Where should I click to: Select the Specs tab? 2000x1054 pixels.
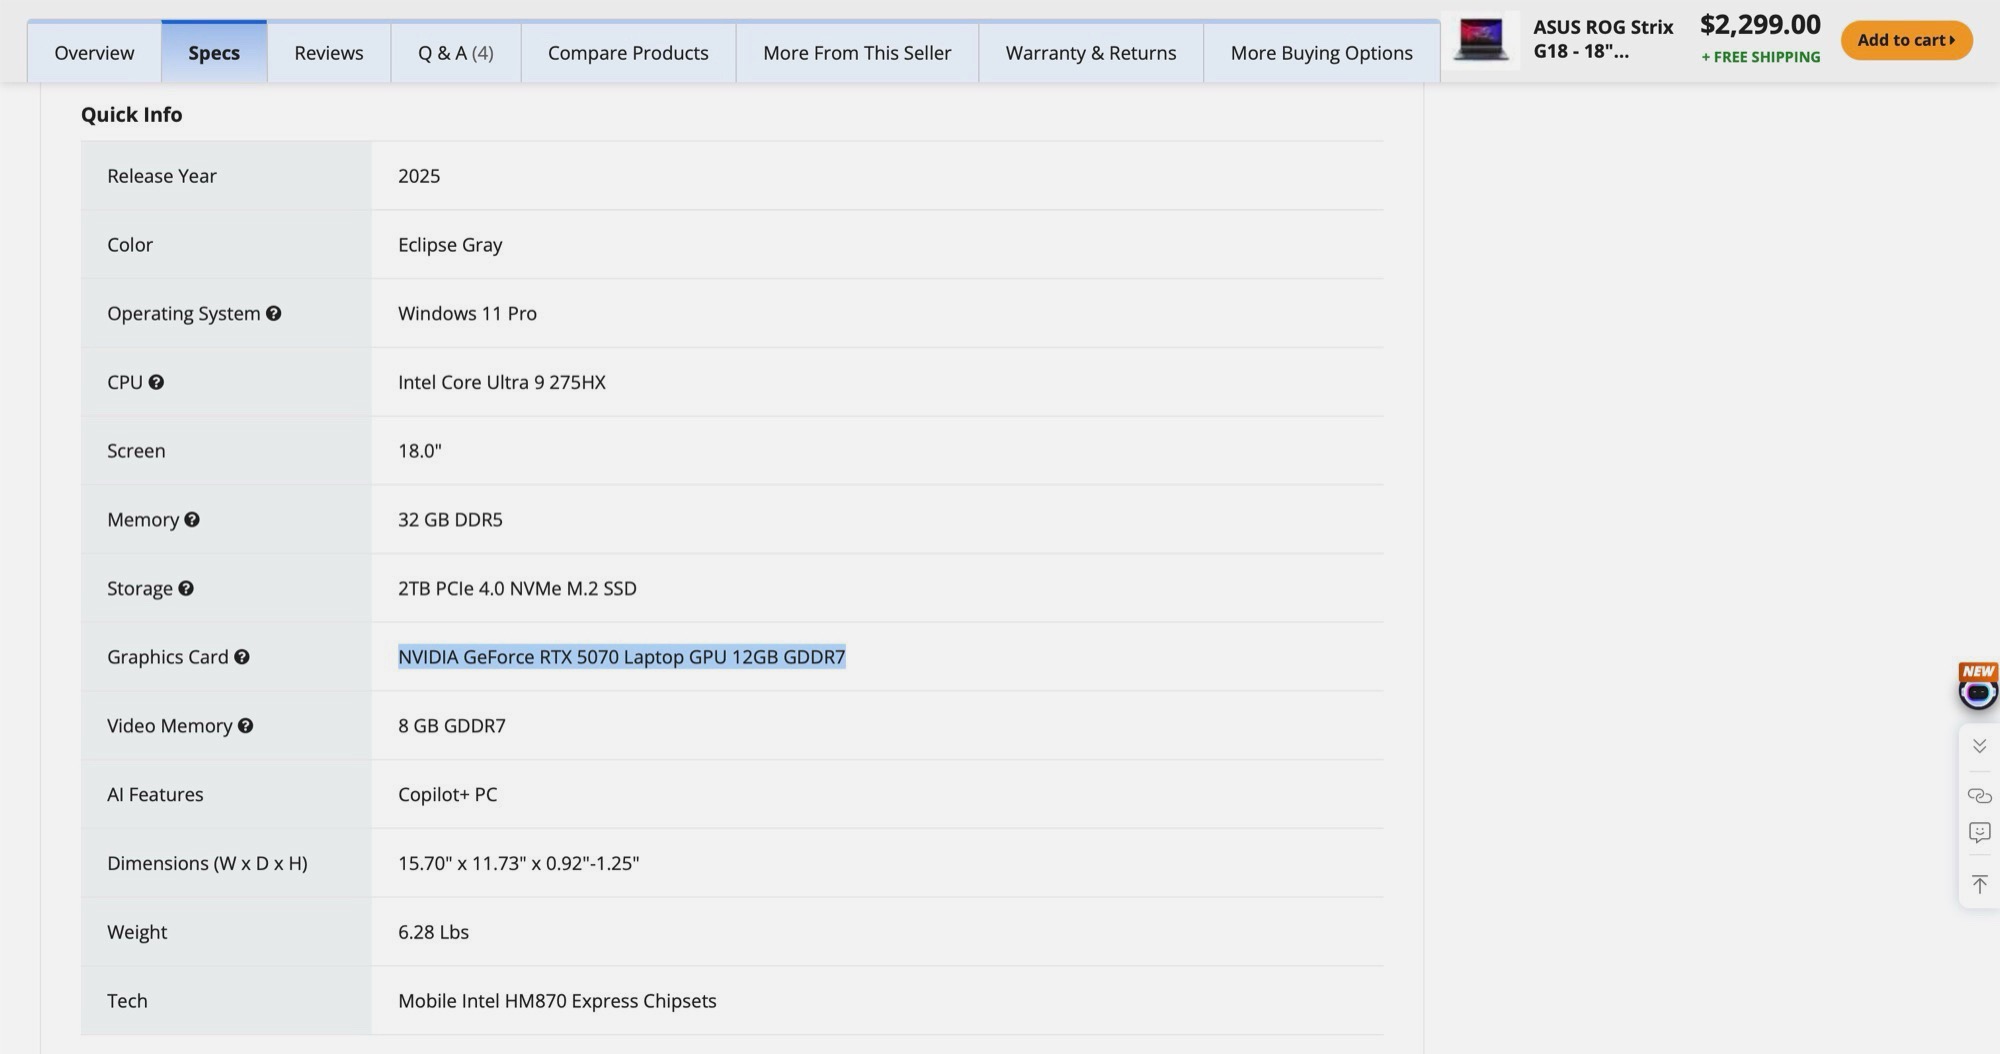tap(214, 52)
